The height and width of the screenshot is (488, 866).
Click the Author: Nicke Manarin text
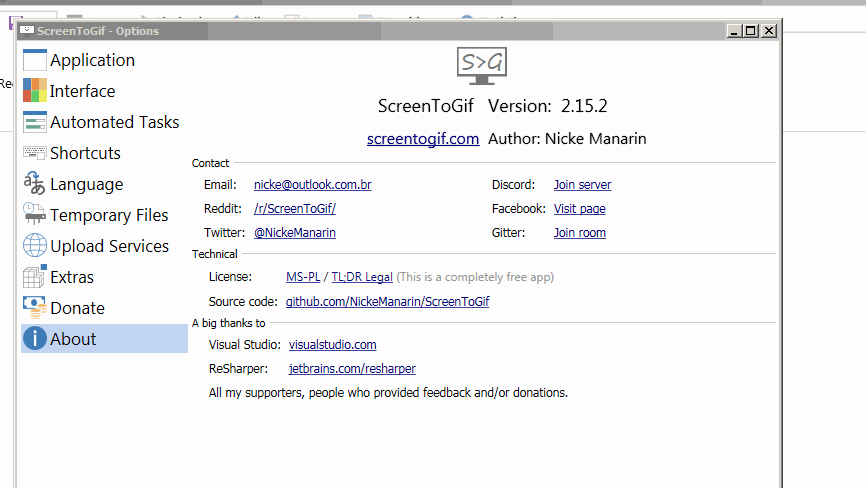point(567,139)
